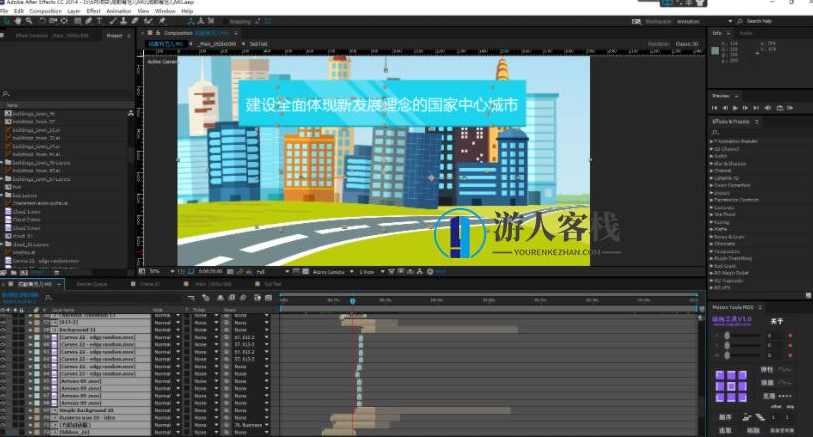813x437 pixels.
Task: Select the Puppet Pin tool
Action: [x=162, y=21]
